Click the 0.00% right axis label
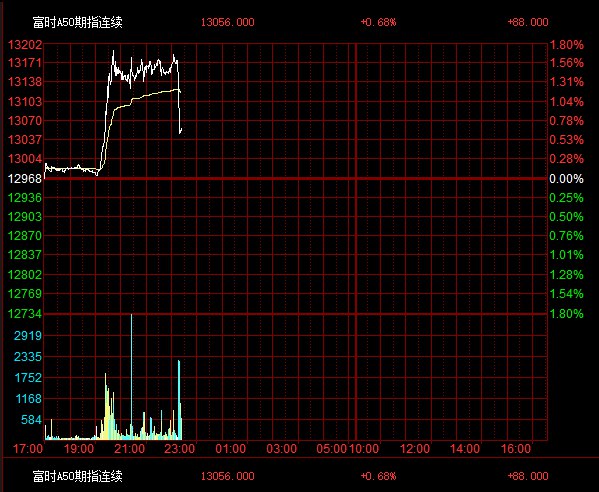599x492 pixels. [566, 178]
